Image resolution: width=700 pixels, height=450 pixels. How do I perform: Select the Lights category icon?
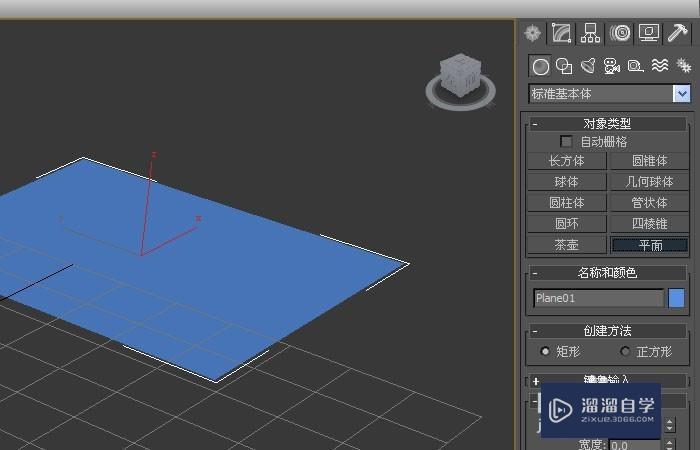[588, 67]
